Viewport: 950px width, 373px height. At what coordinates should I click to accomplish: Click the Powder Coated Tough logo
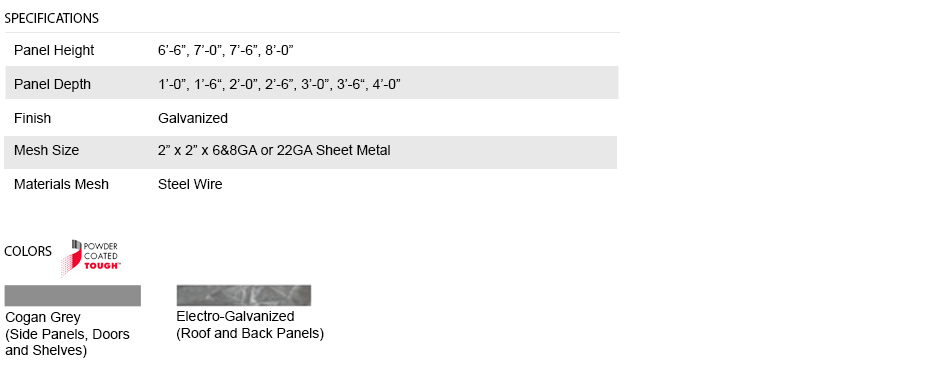coord(90,259)
